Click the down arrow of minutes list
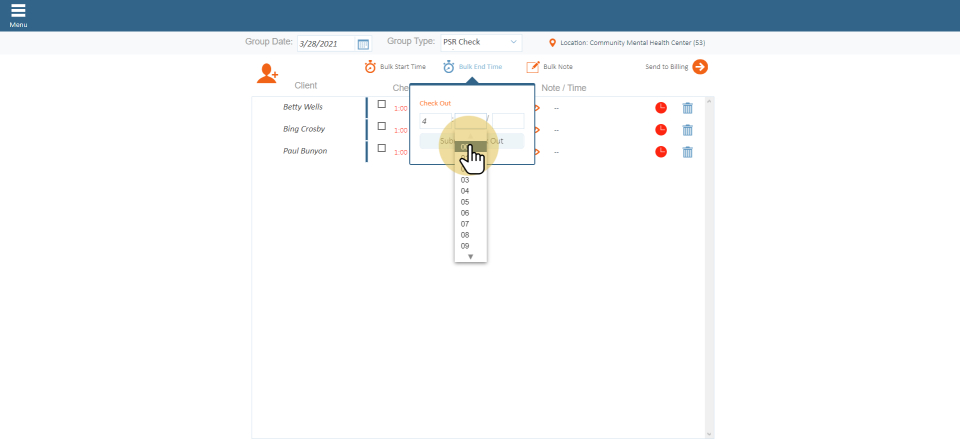The width and height of the screenshot is (960, 442). [470, 256]
